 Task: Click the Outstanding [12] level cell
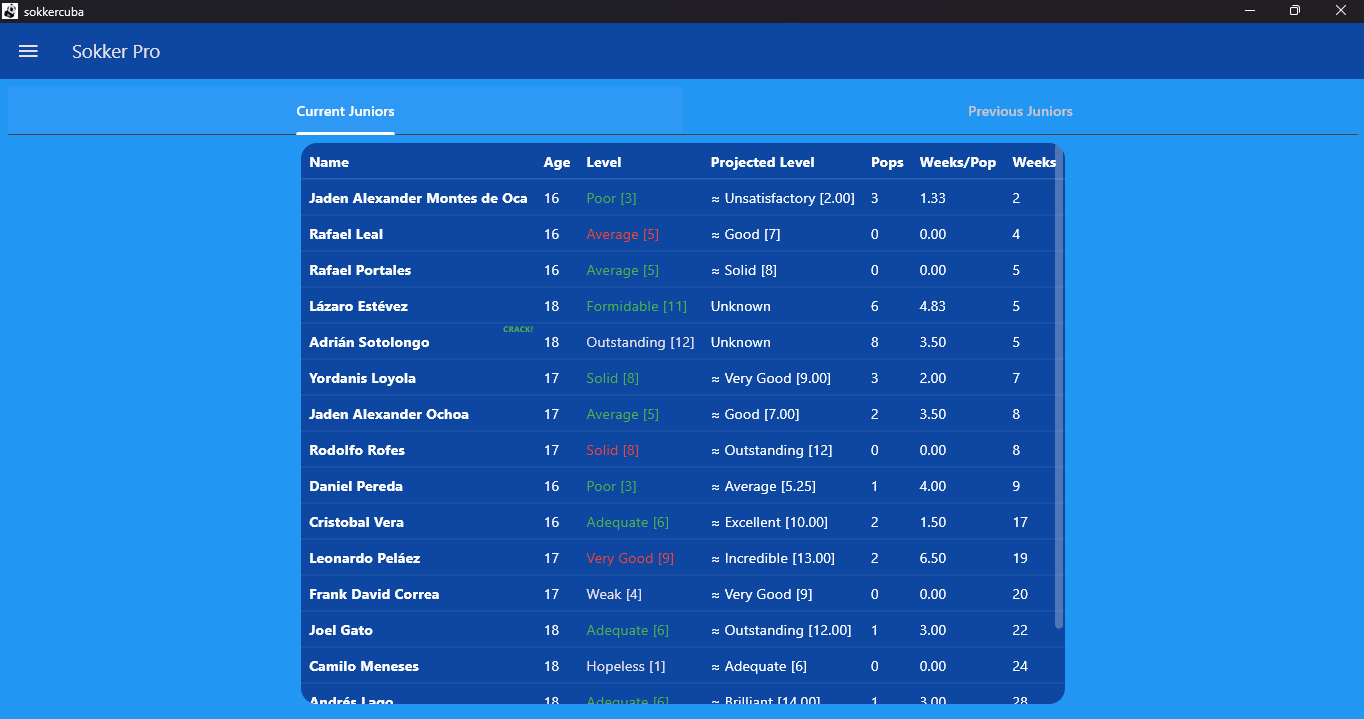coord(640,342)
